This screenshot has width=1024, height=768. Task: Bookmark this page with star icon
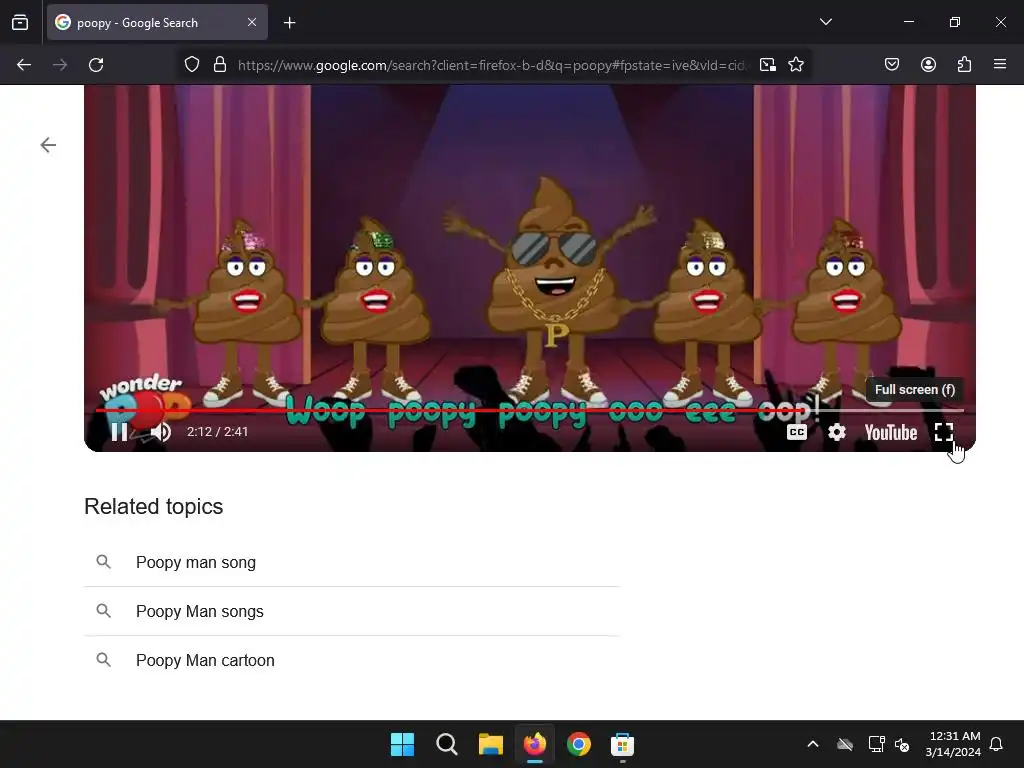pos(795,65)
